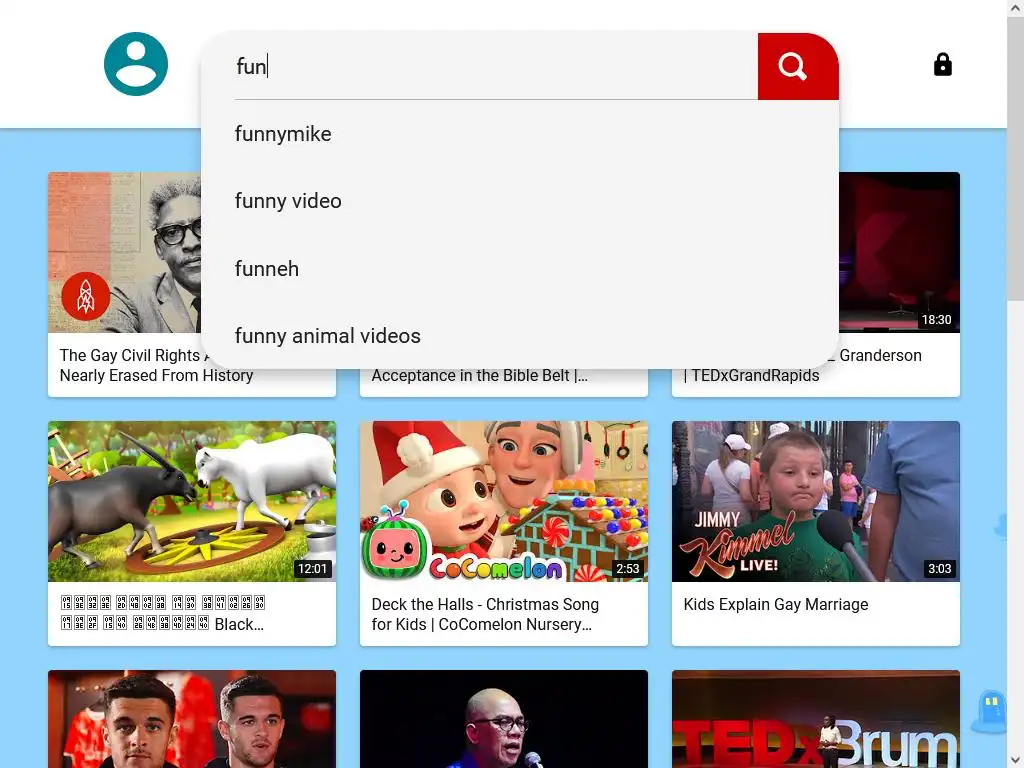Focus the search field containing "fun"
Image resolution: width=1024 pixels, height=768 pixels.
[x=496, y=67]
